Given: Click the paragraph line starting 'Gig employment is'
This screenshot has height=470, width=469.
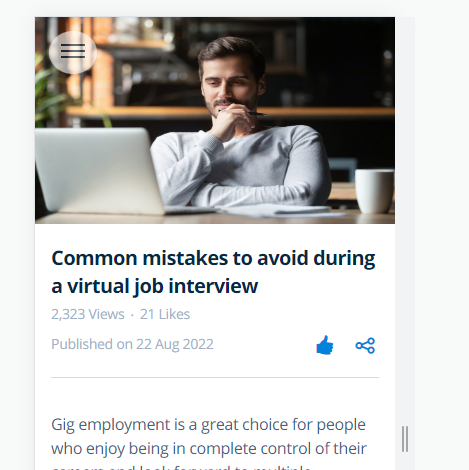Looking at the screenshot, I should click(208, 425).
